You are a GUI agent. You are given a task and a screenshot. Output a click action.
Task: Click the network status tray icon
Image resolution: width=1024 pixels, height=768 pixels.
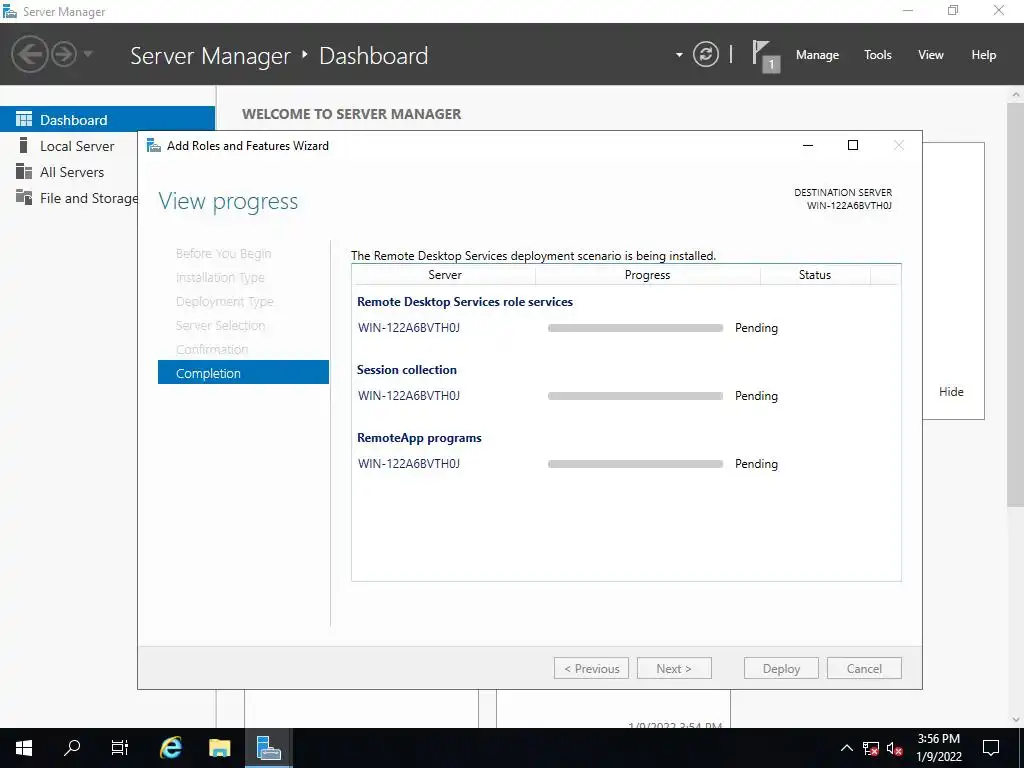pyautogui.click(x=871, y=748)
